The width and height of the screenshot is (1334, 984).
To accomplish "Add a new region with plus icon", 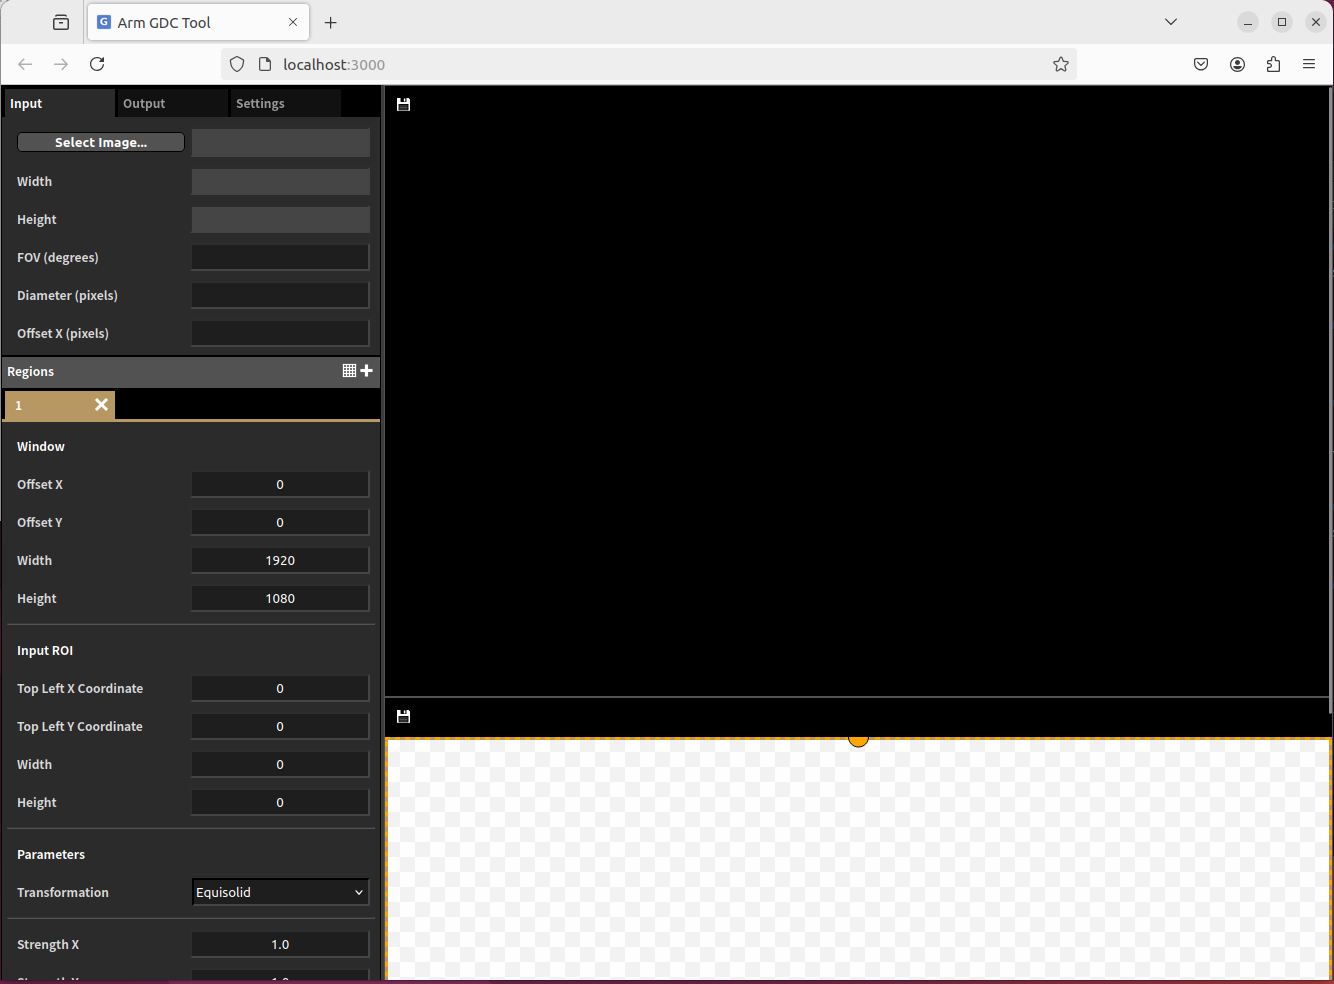I will (x=367, y=371).
